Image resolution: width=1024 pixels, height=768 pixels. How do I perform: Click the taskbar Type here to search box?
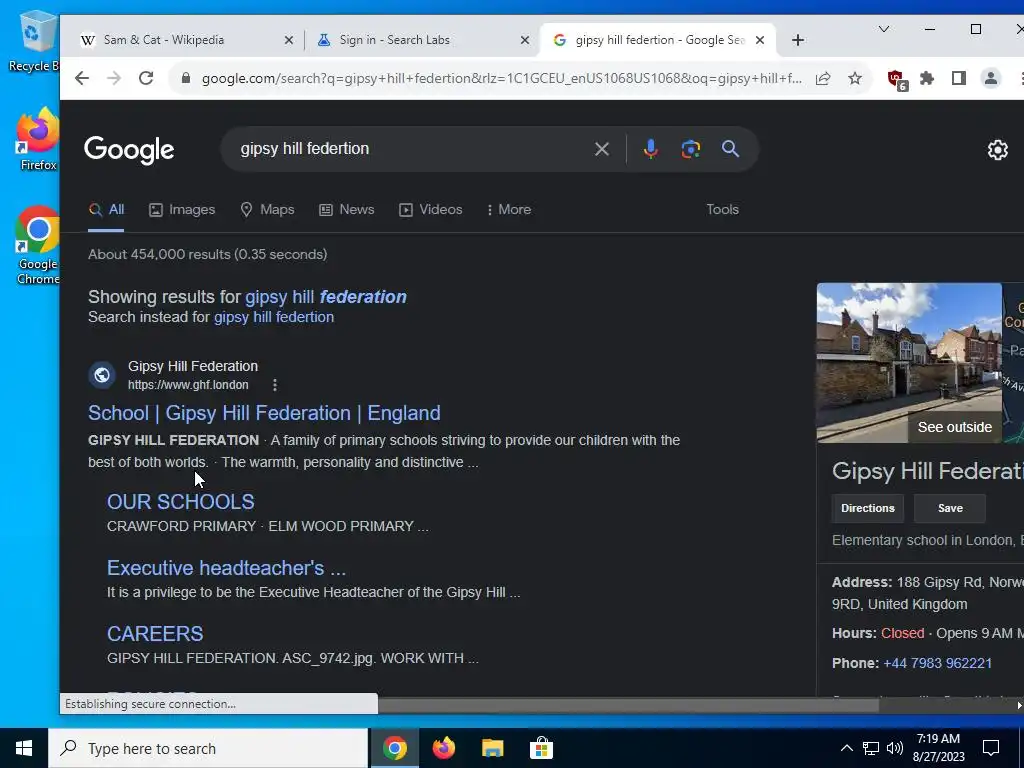pos(208,748)
